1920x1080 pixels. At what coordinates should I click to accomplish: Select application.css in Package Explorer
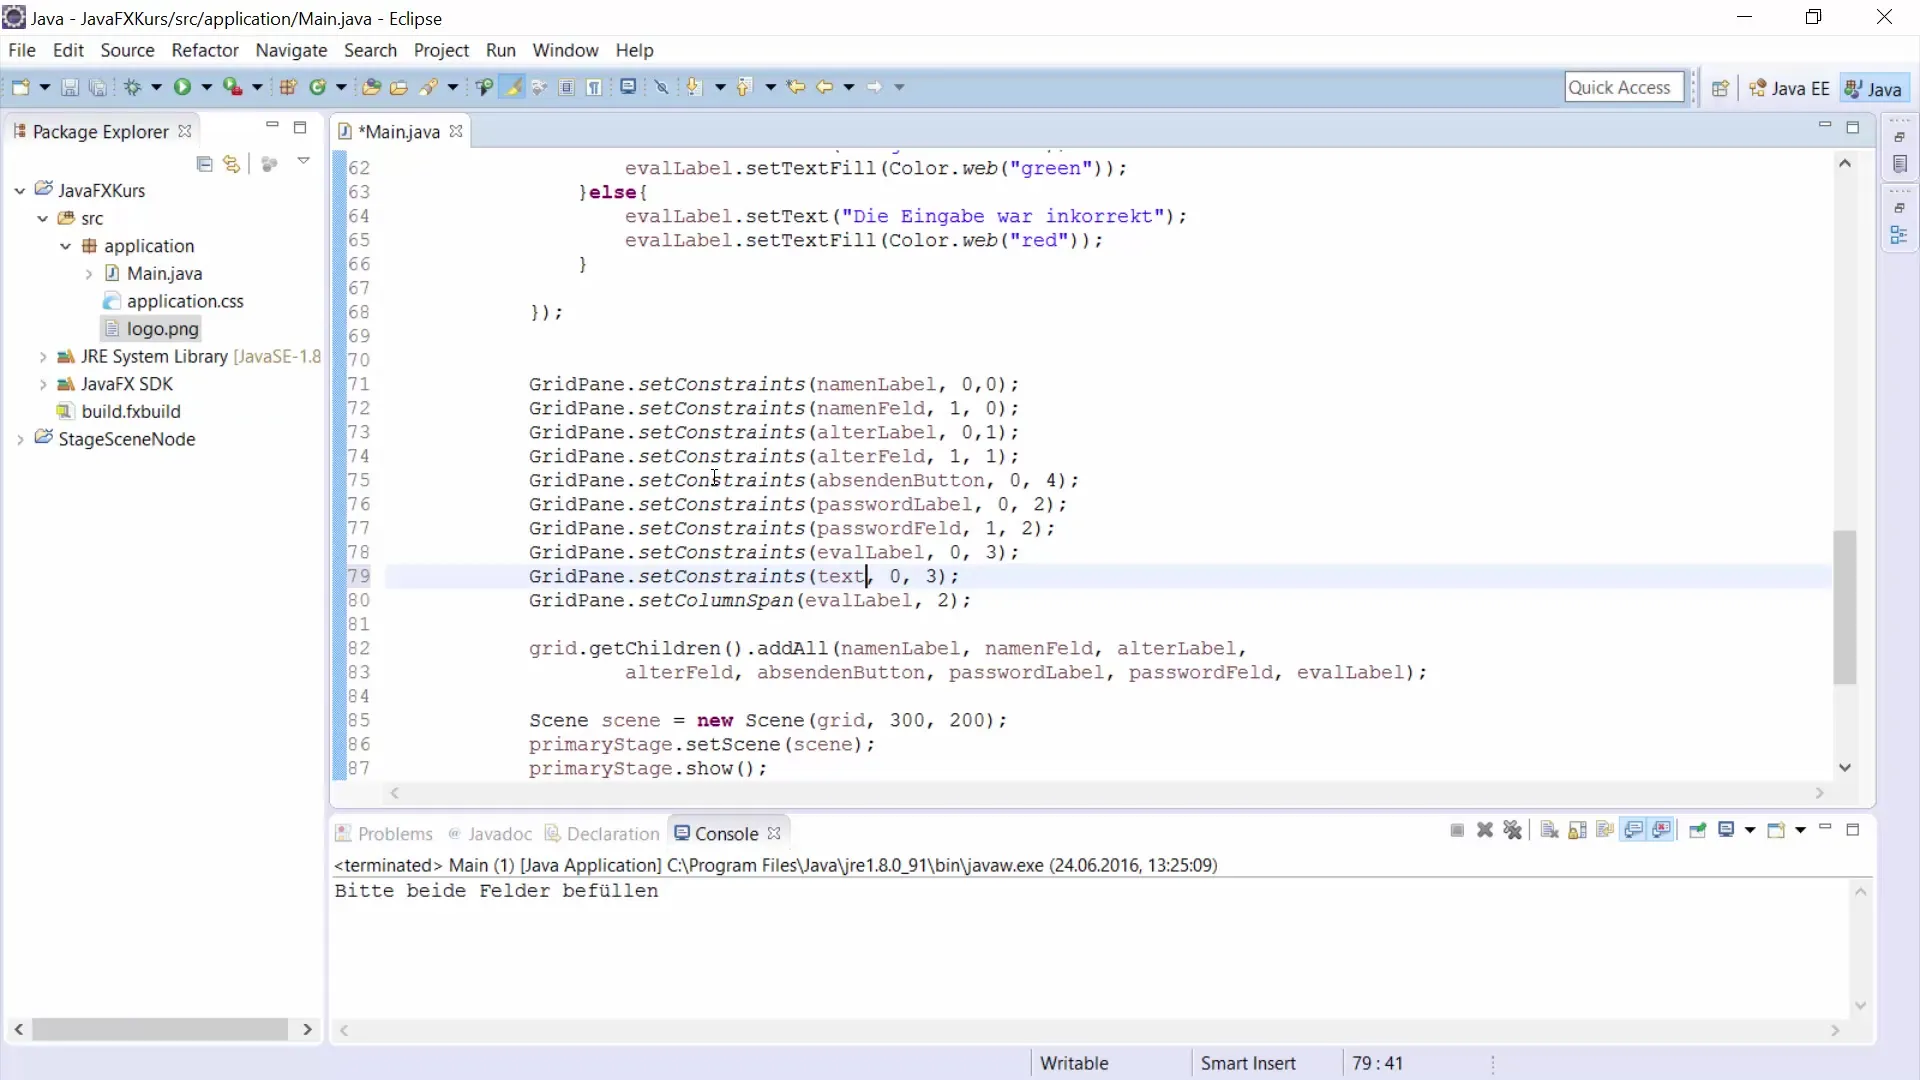[174, 301]
